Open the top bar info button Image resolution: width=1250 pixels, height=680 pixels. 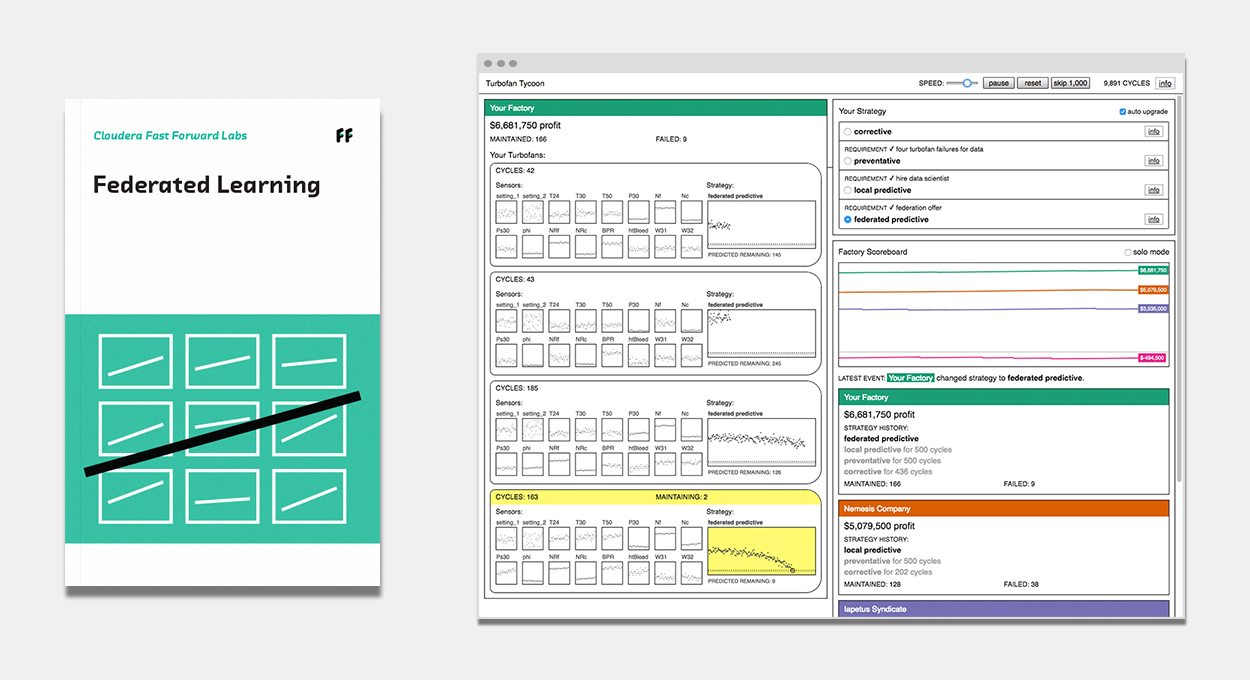tap(1165, 83)
